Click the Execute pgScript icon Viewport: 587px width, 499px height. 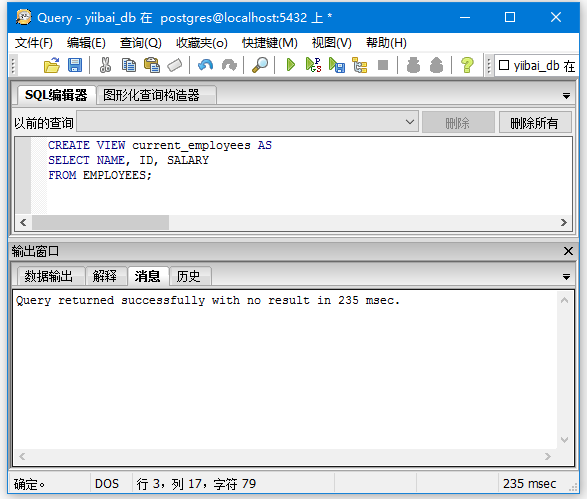[313, 65]
